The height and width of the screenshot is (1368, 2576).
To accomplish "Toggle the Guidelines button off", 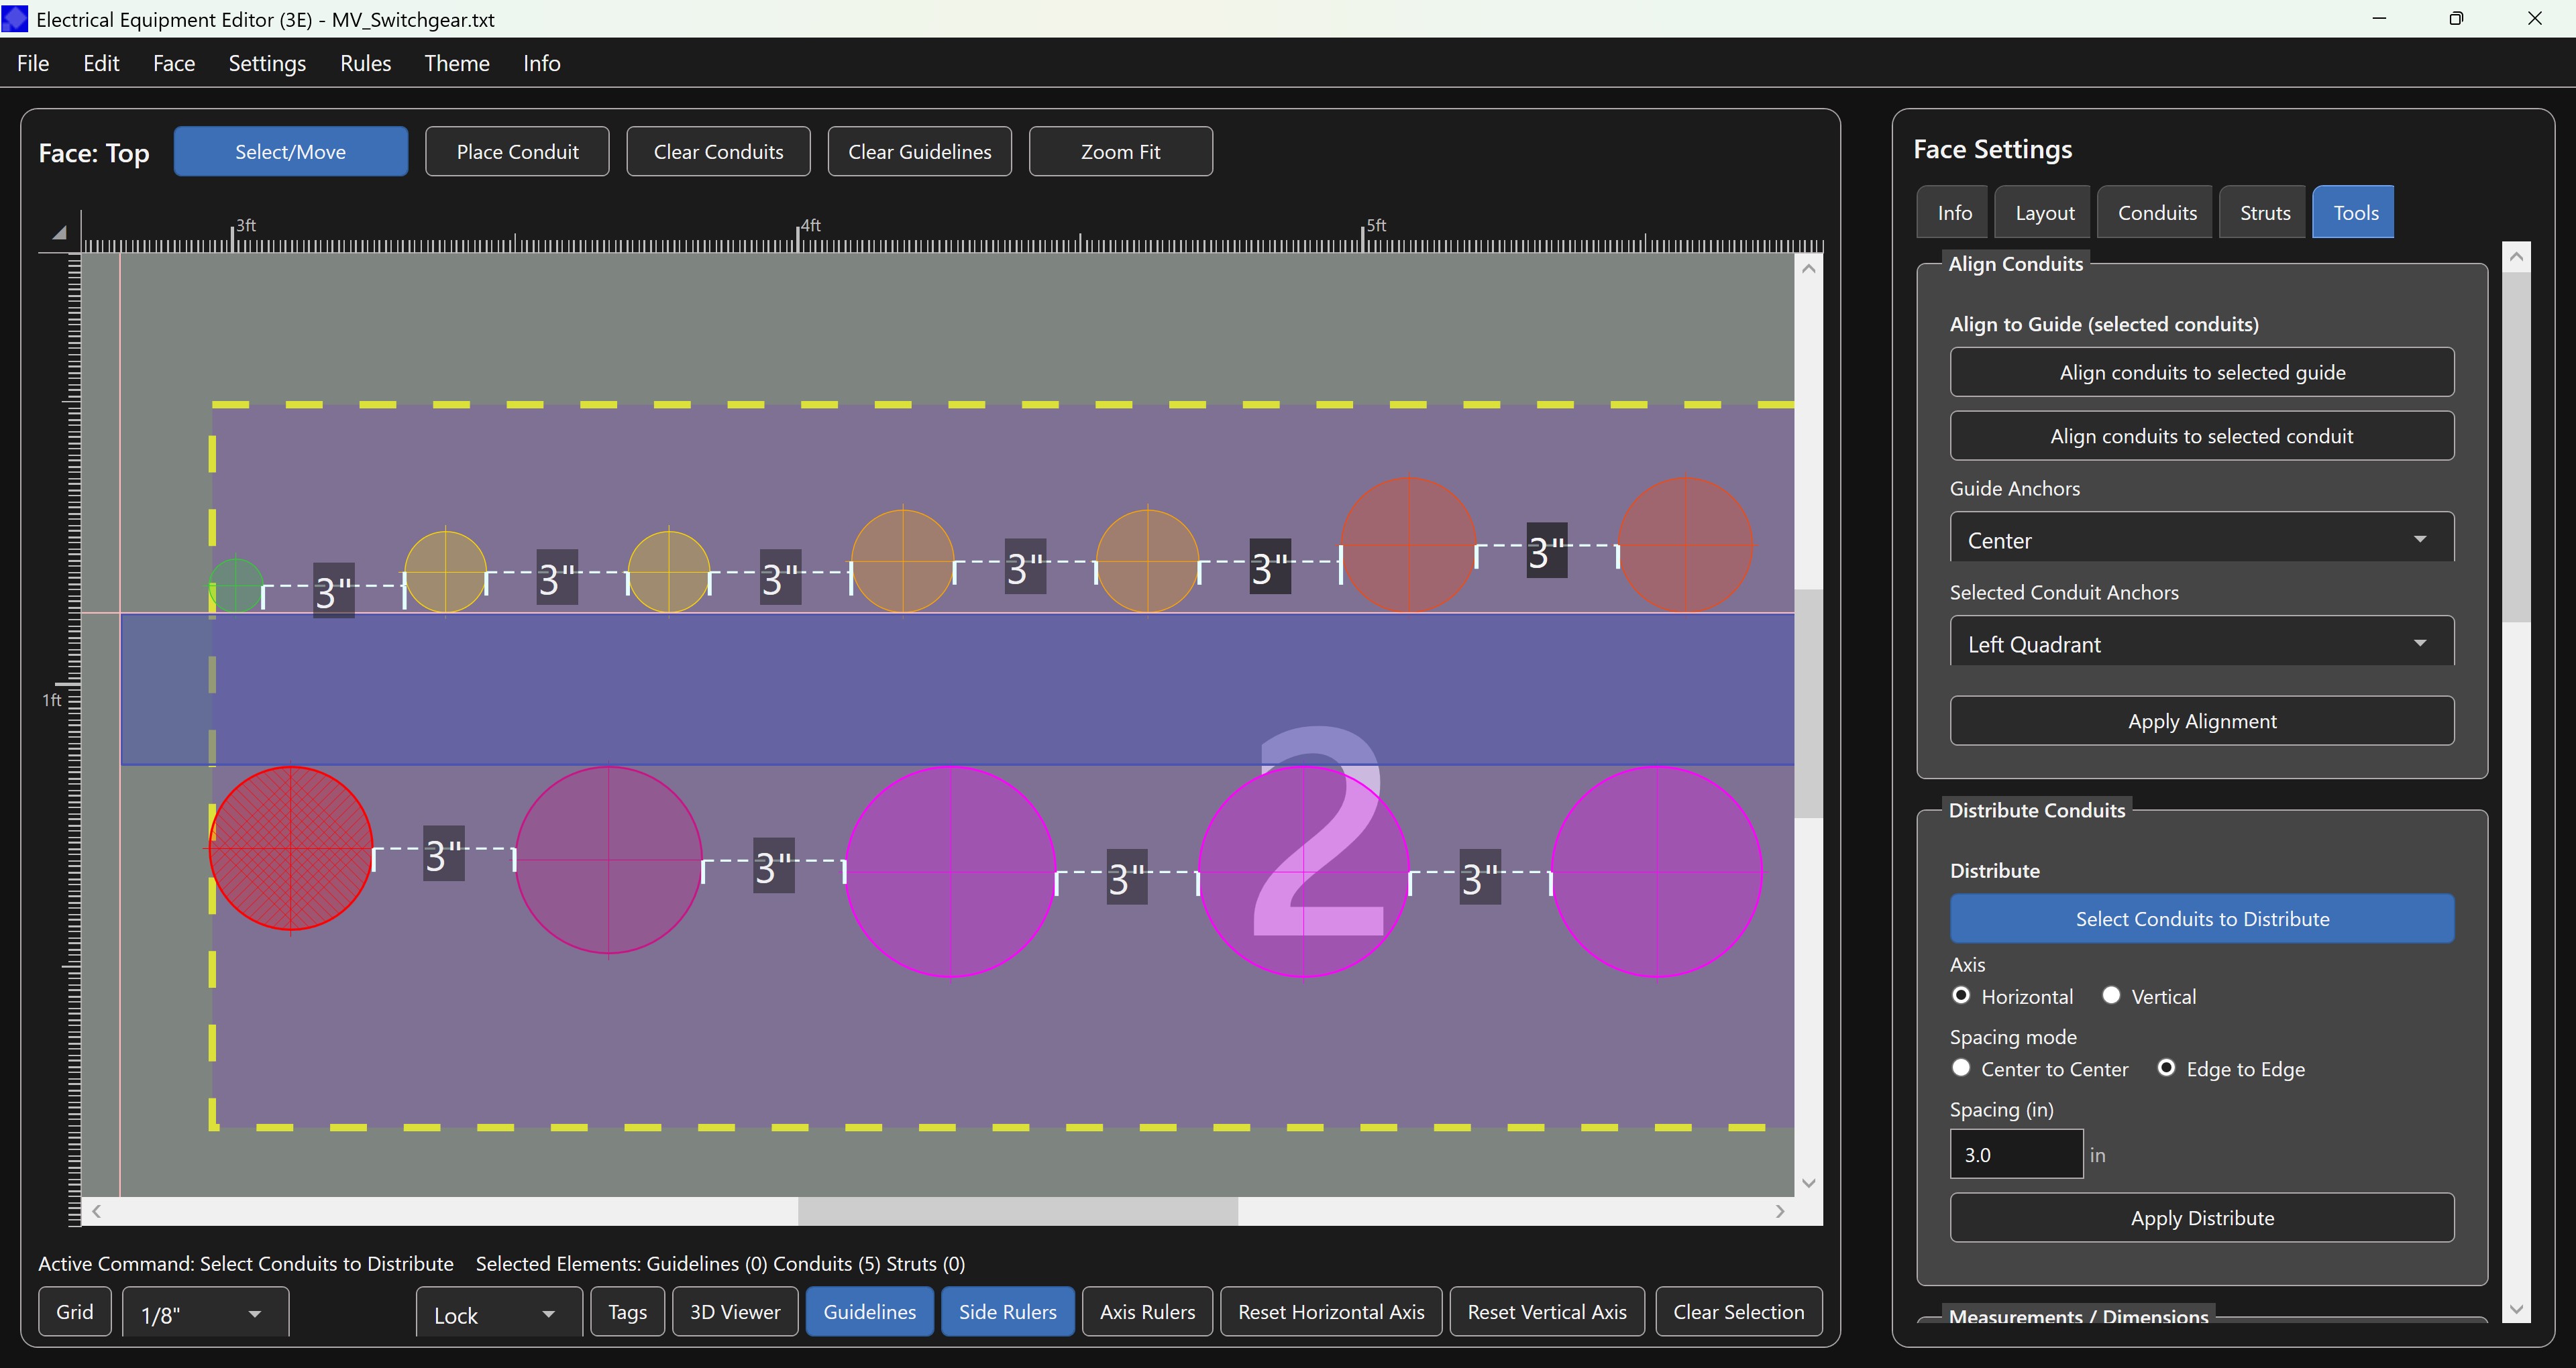I will pyautogui.click(x=869, y=1311).
